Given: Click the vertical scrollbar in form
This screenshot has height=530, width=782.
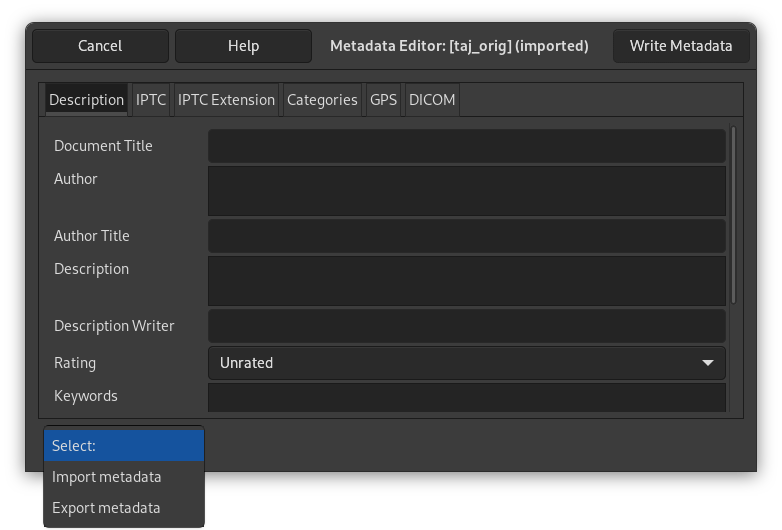Looking at the screenshot, I should click(734, 215).
